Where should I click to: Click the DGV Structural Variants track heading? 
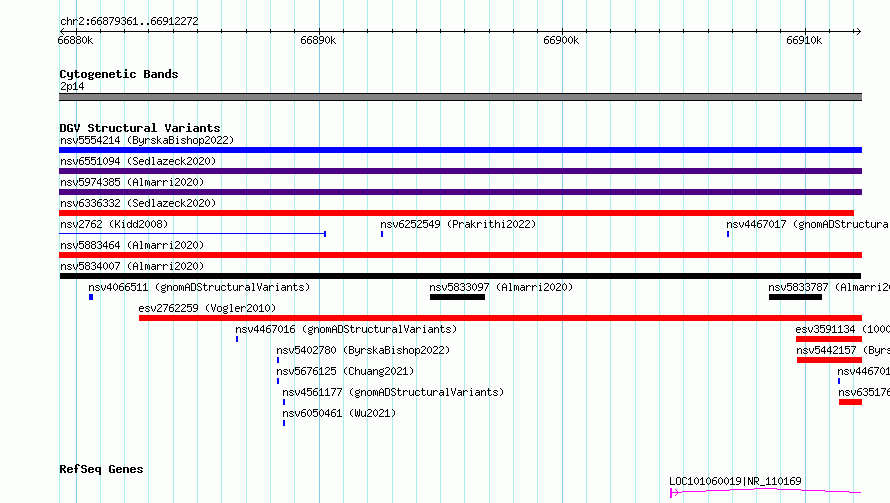click(140, 128)
